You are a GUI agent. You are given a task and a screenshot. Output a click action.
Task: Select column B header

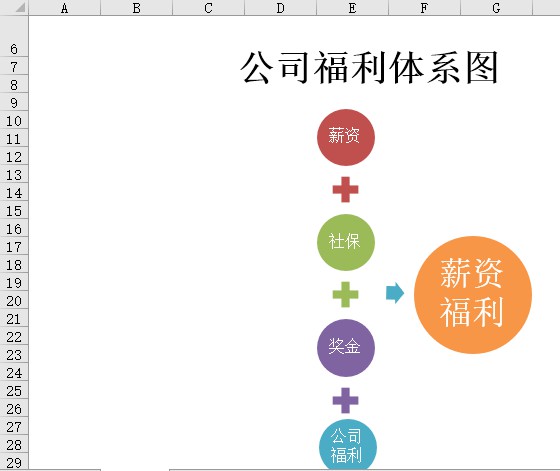point(137,7)
